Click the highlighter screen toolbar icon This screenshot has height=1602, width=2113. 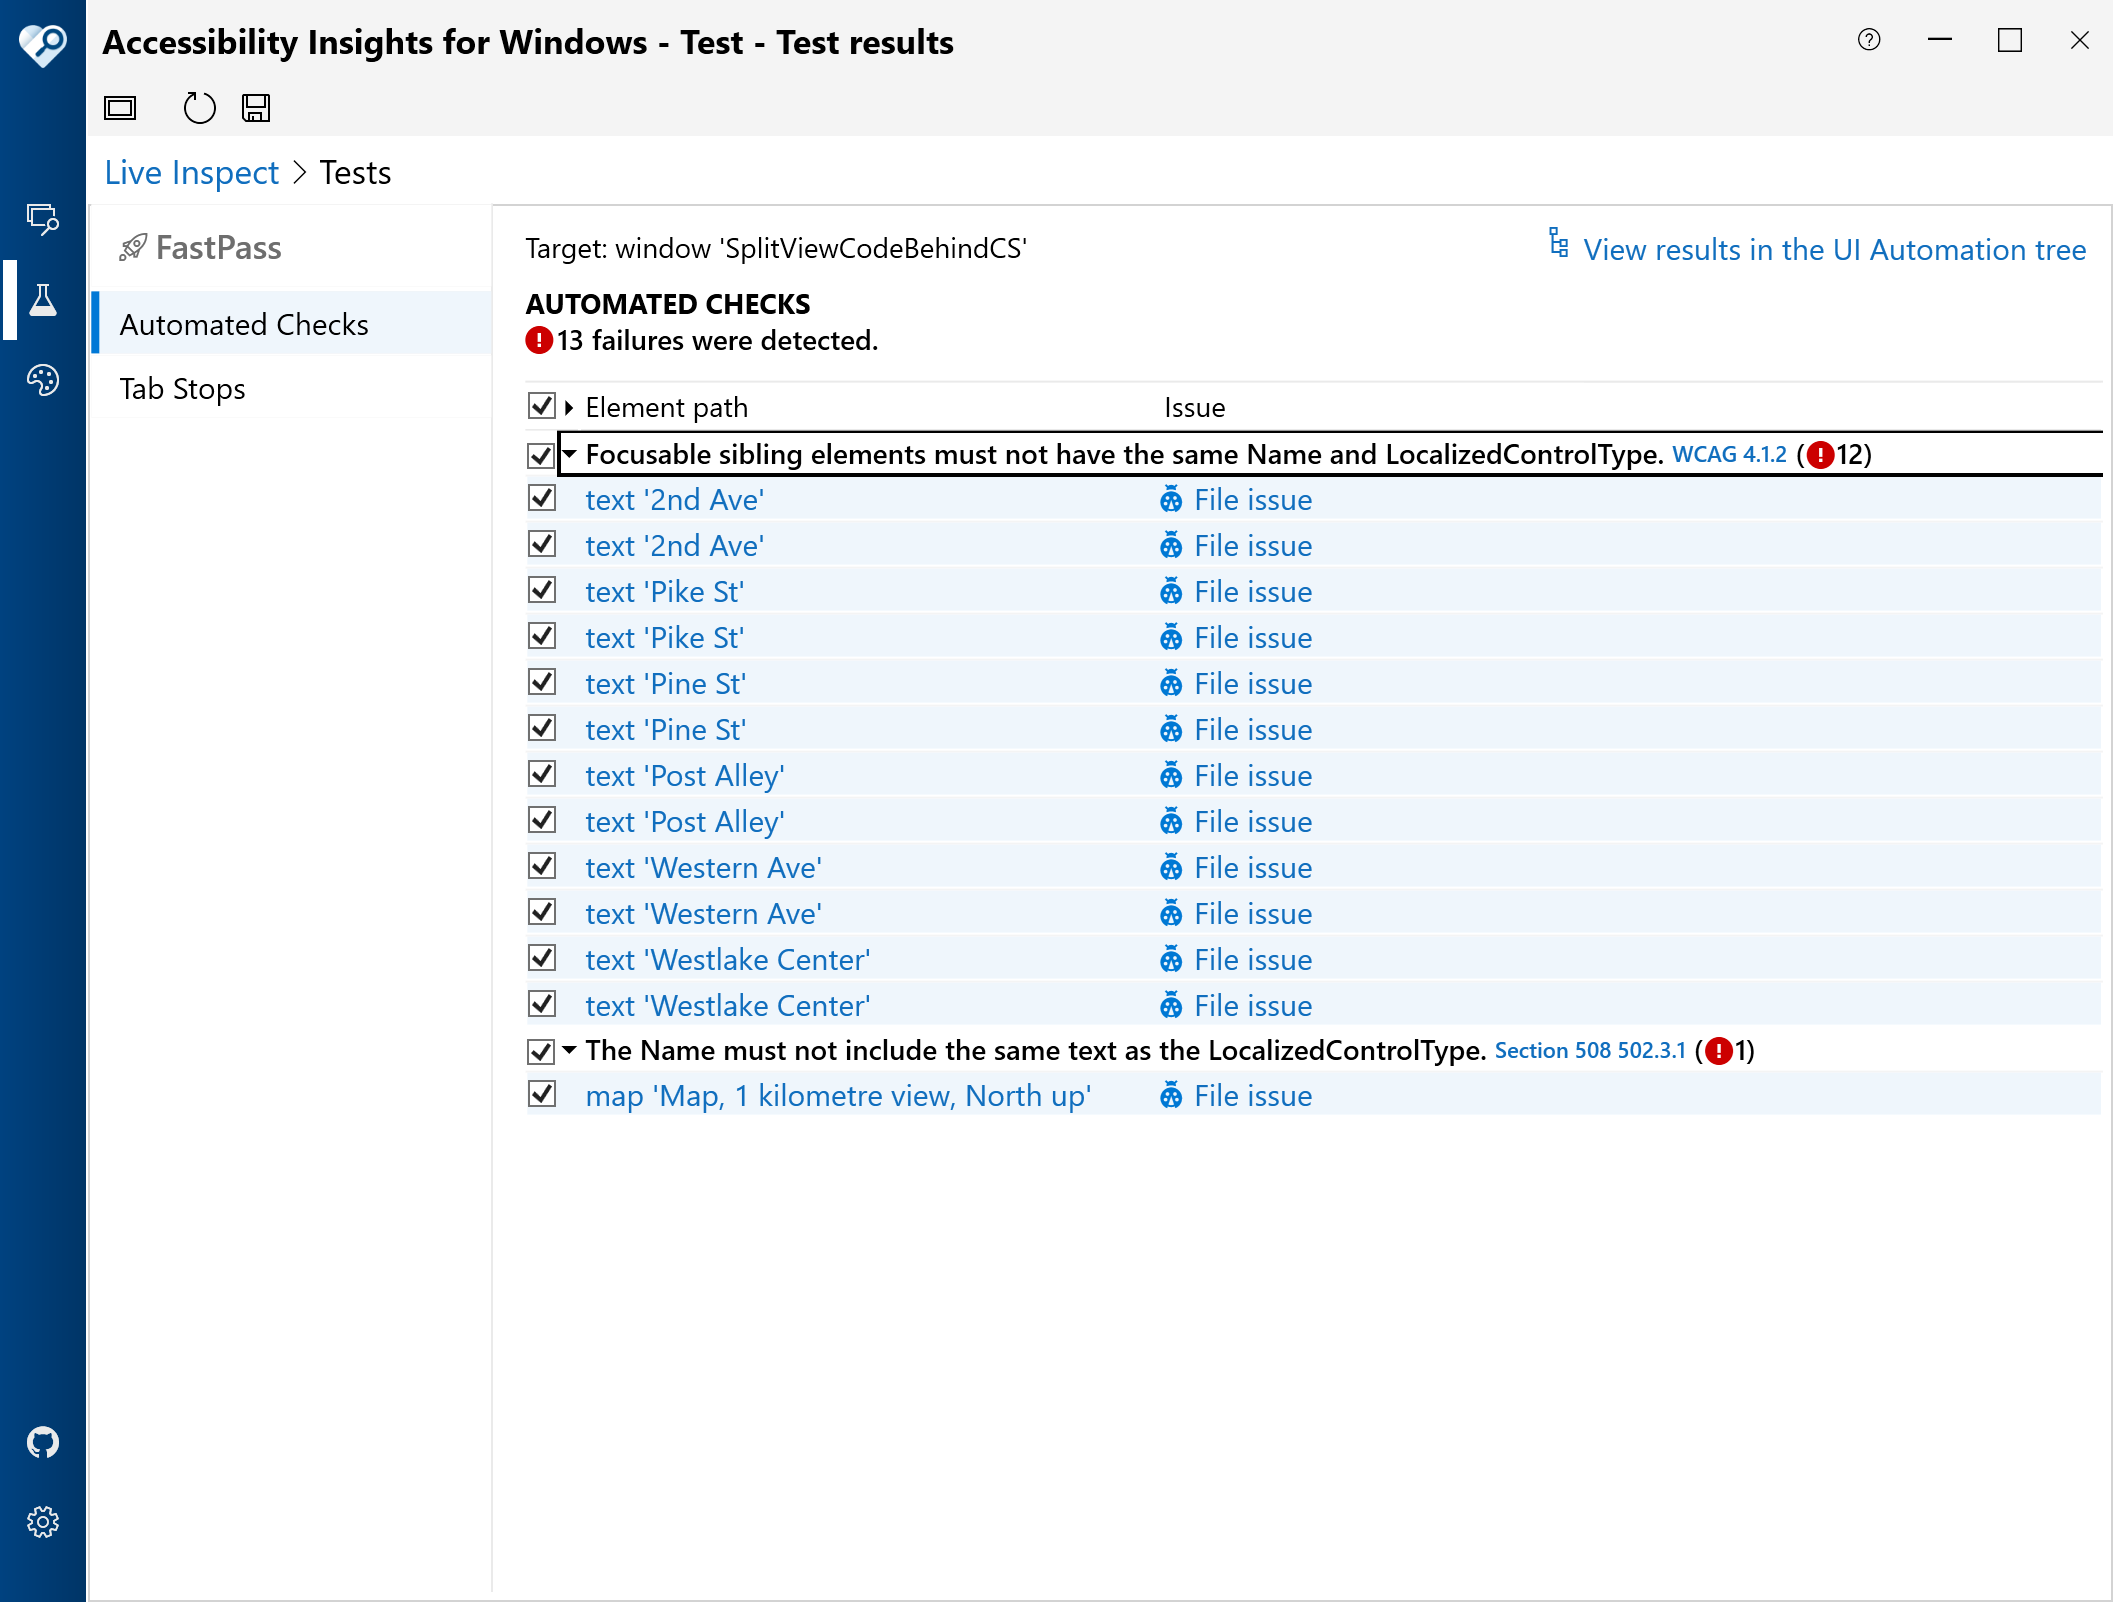coord(120,108)
